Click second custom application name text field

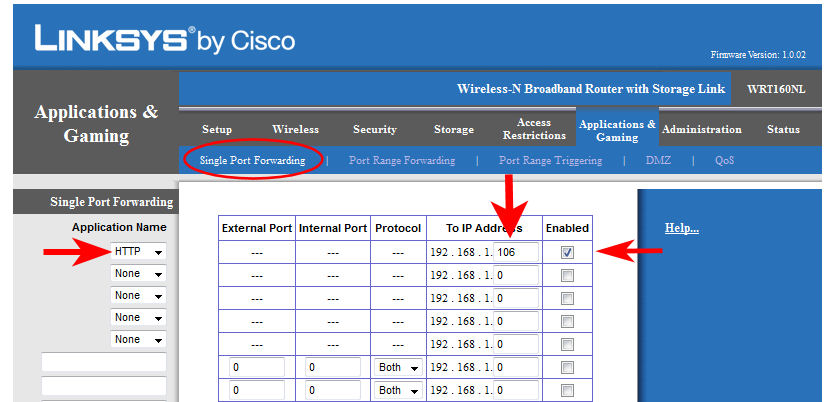pos(104,386)
